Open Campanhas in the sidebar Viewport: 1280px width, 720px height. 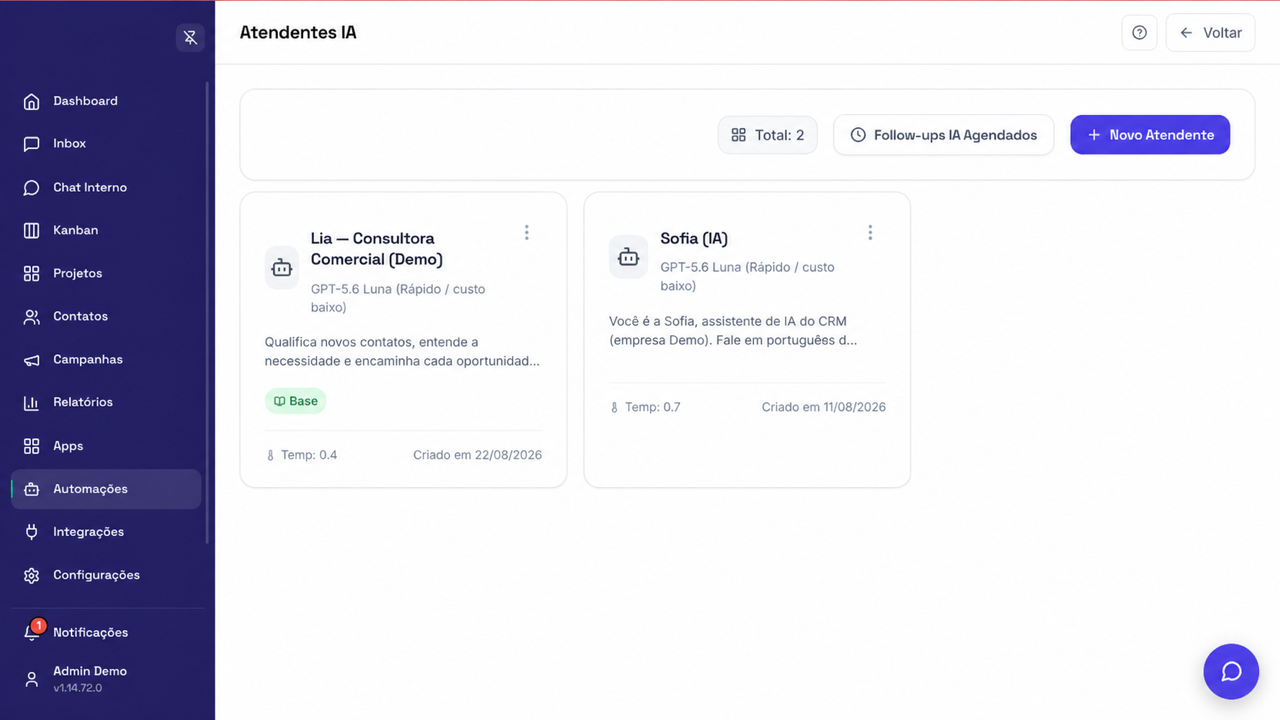click(x=106, y=359)
